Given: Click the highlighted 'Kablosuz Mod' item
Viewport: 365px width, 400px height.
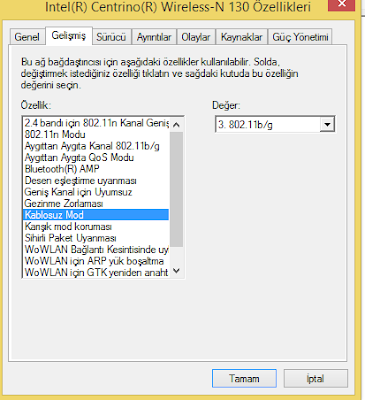Looking at the screenshot, I should (x=96, y=215).
